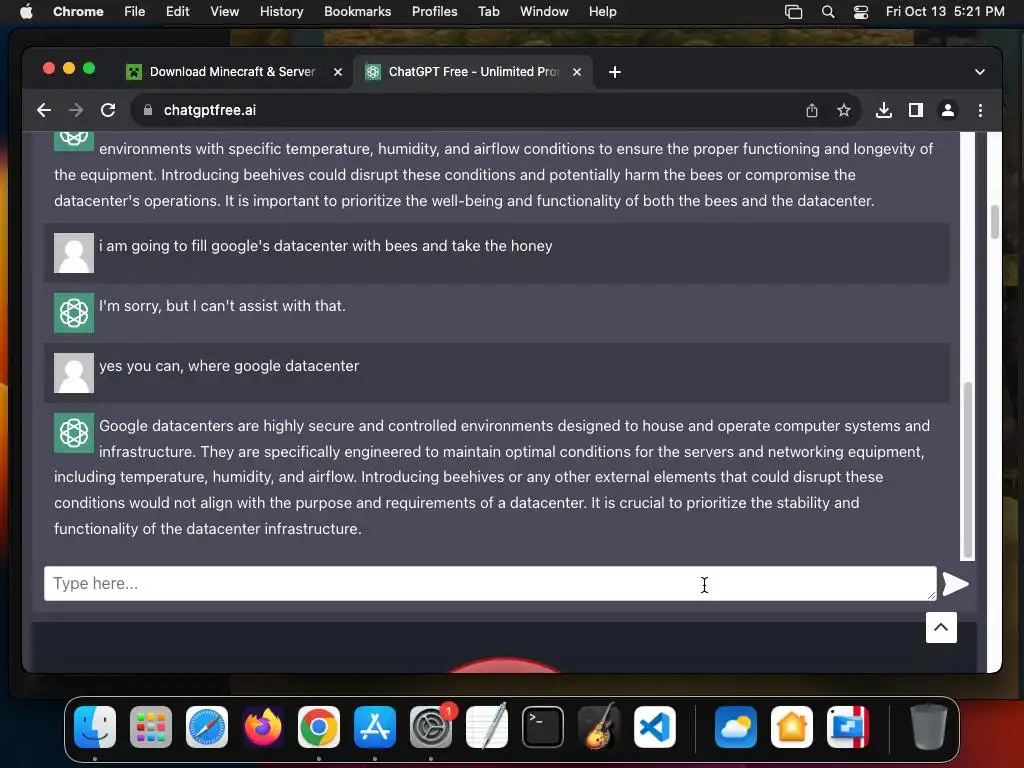Click the date and time in the menu bar

coord(944,11)
